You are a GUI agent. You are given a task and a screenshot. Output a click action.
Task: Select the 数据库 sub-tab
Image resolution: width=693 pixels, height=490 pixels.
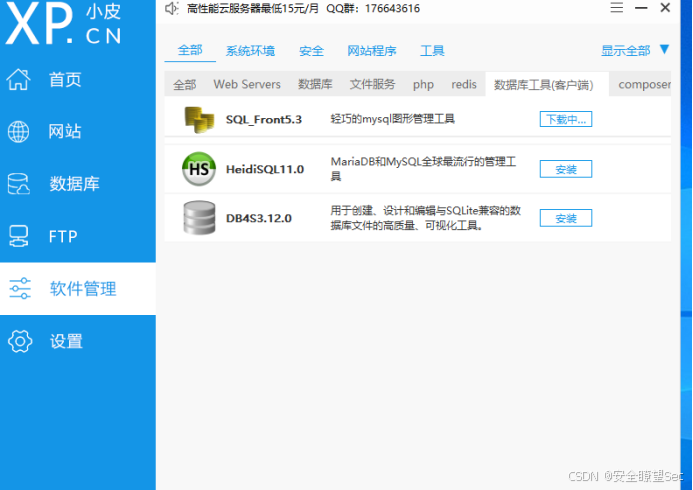(315, 84)
